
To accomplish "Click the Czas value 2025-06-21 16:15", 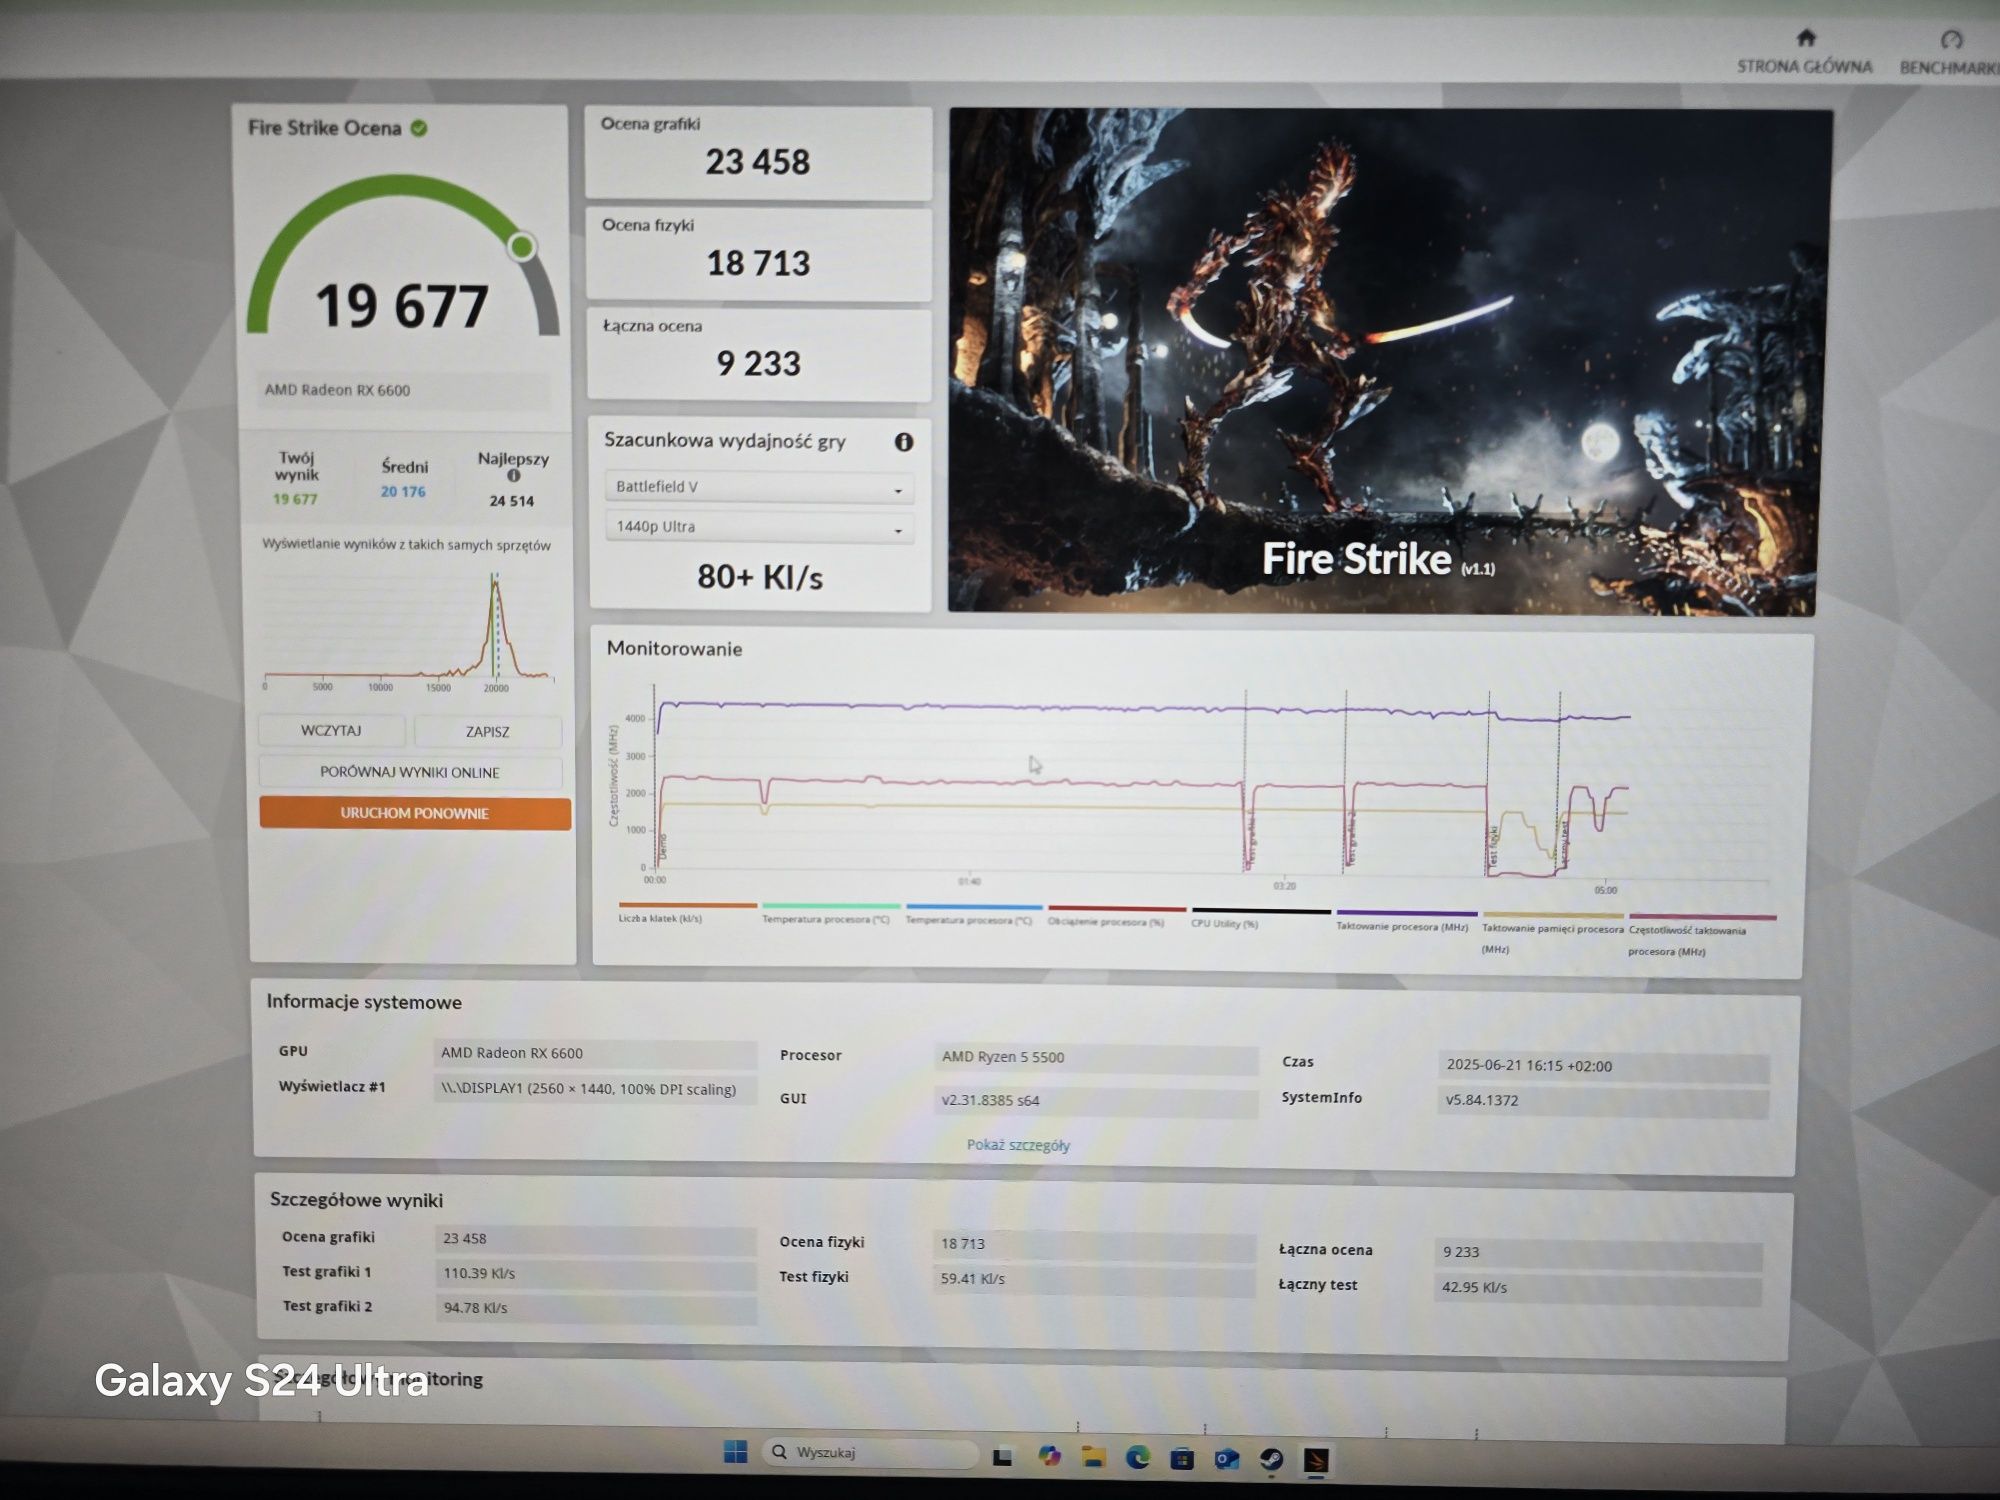I will click(1603, 1066).
